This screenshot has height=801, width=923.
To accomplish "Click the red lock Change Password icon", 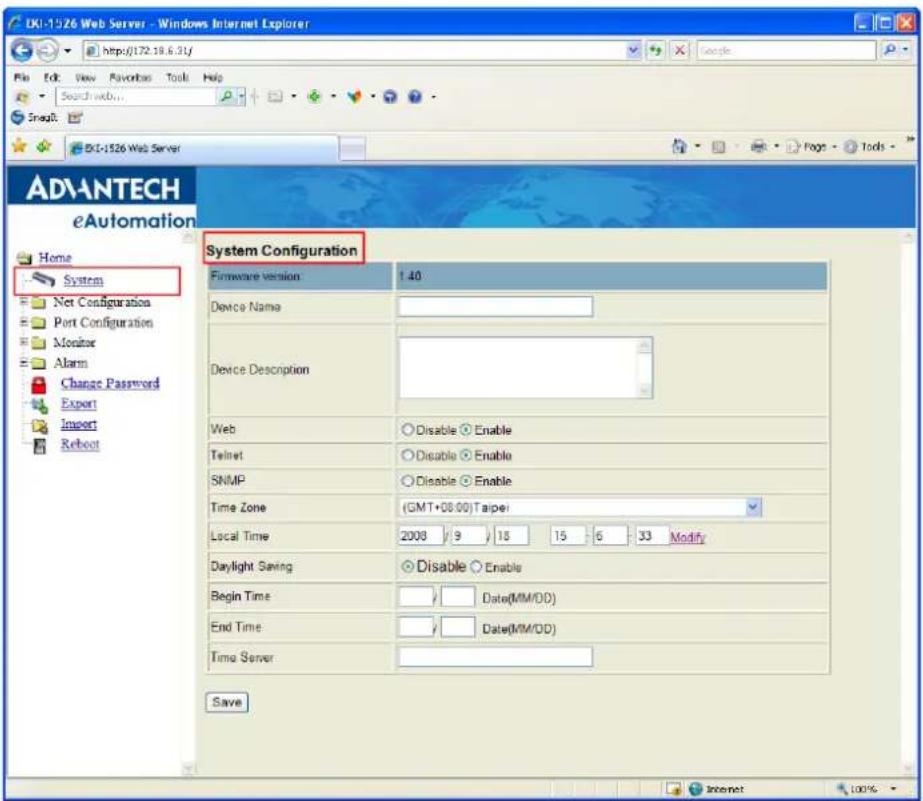I will pos(39,385).
